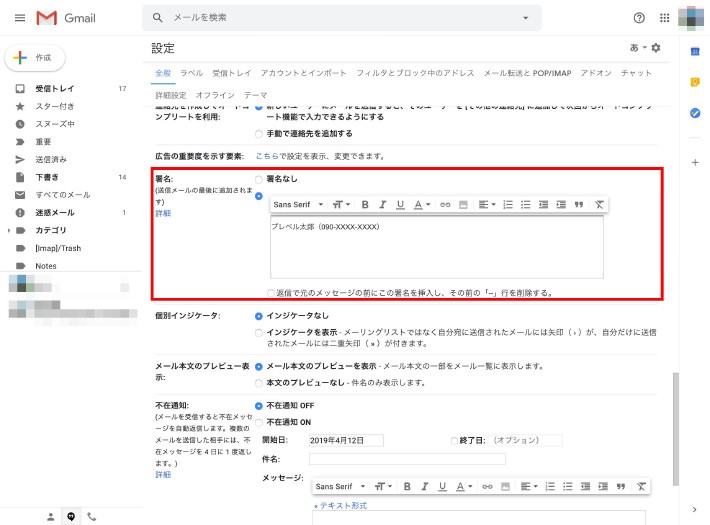
Task: Click the こちら link for ad settings
Action: pos(267,156)
